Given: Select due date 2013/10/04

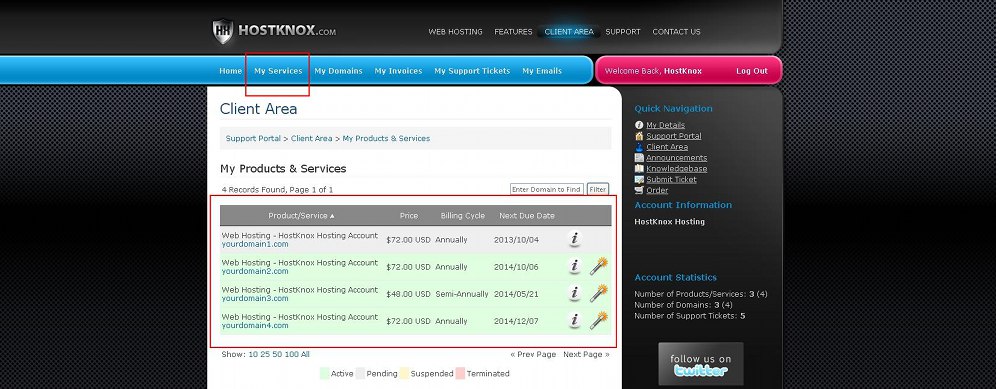Looking at the screenshot, I should (x=516, y=240).
